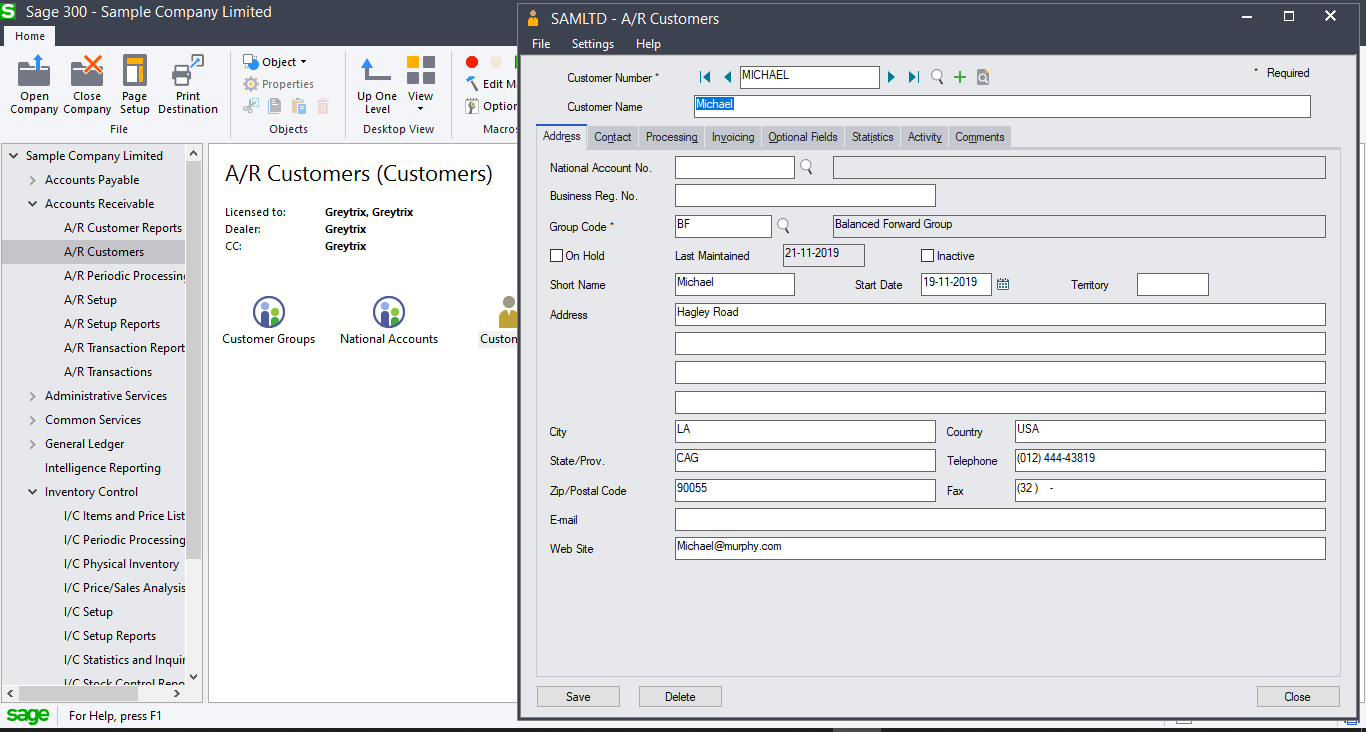The width and height of the screenshot is (1366, 732).
Task: Click the Customer Number input field
Action: click(x=810, y=77)
